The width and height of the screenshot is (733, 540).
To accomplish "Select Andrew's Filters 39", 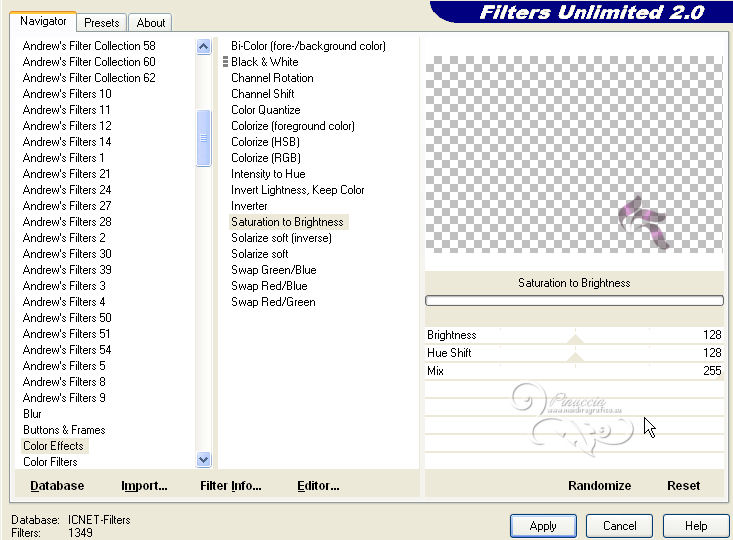I will [67, 270].
